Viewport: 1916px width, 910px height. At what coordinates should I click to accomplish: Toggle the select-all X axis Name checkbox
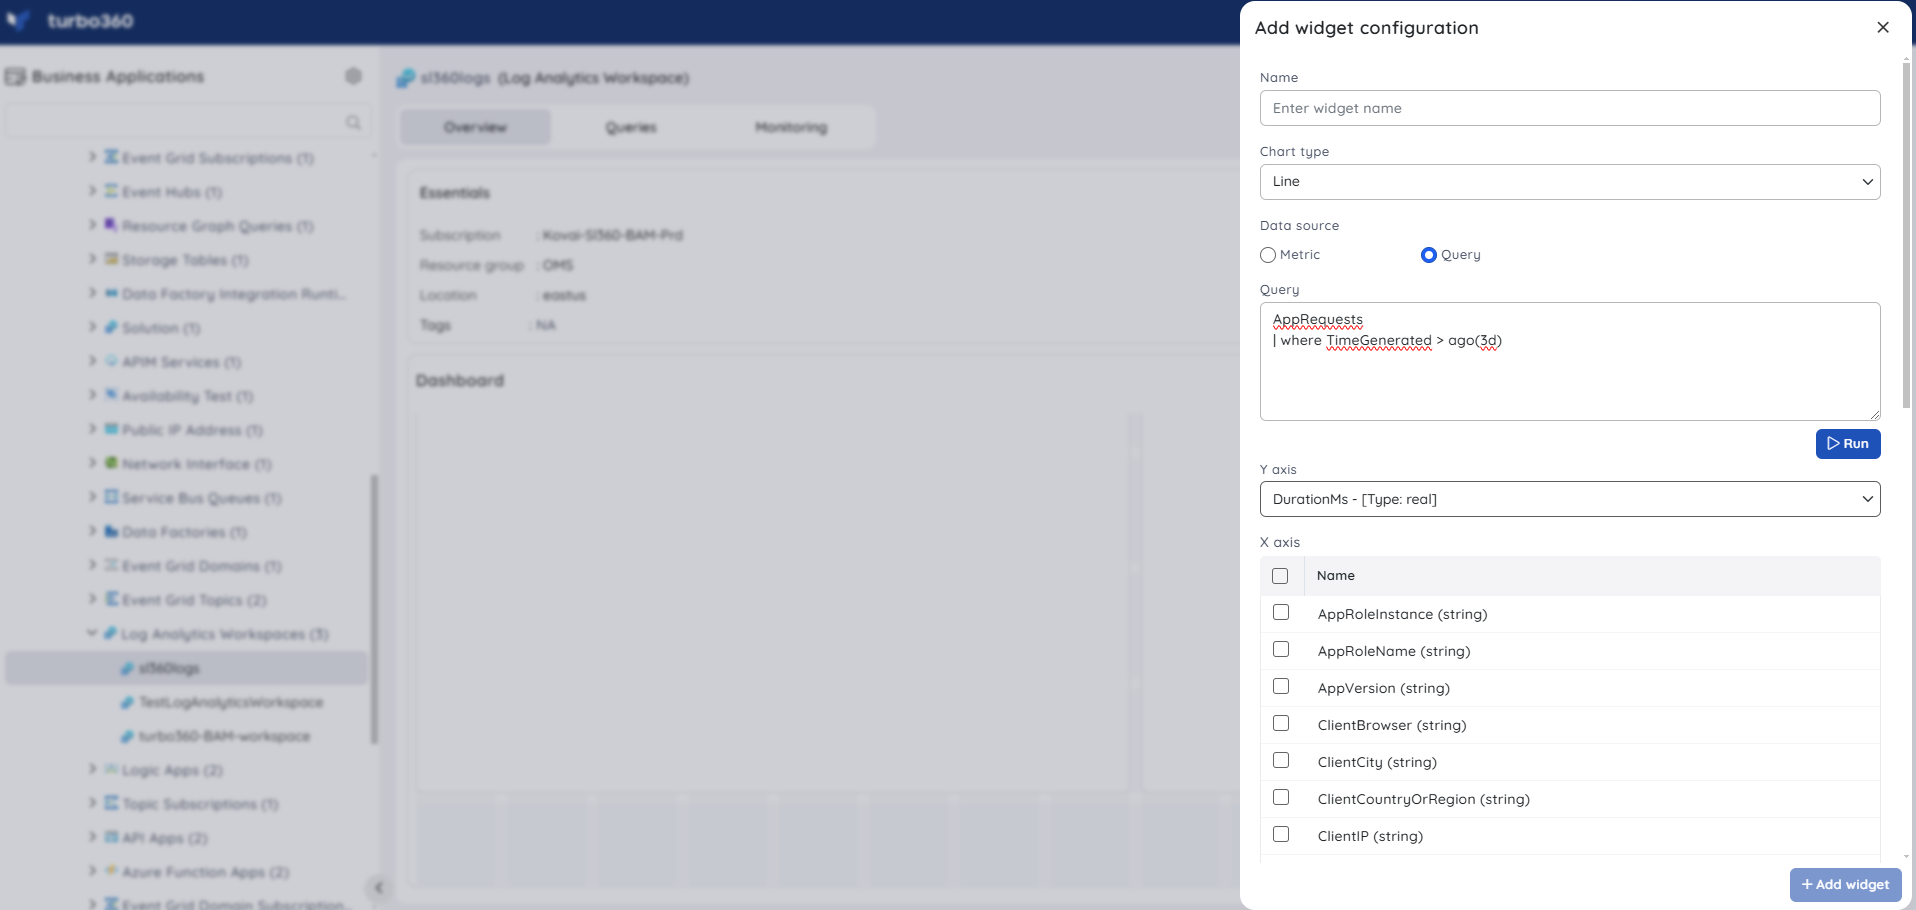coord(1280,576)
